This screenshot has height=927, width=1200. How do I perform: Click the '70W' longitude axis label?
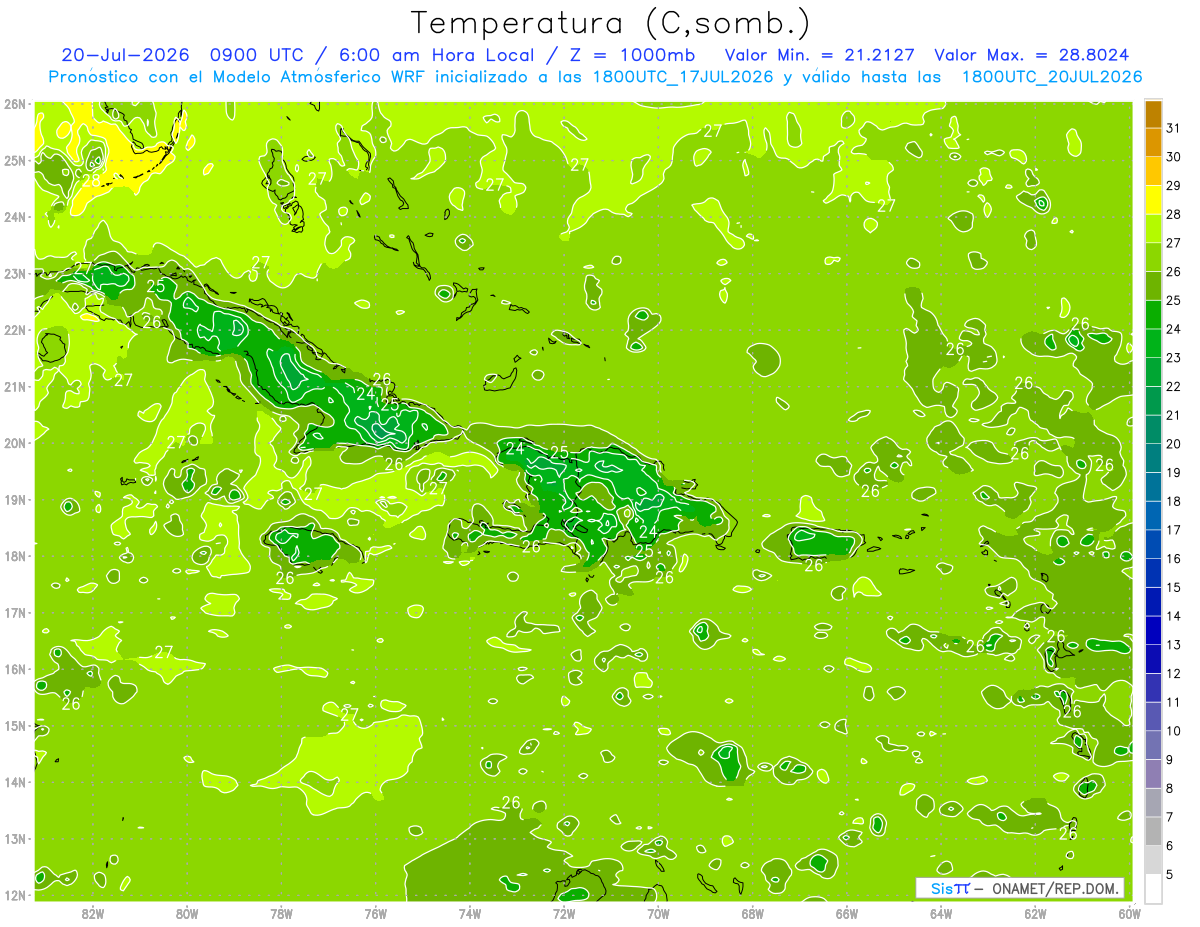(658, 912)
